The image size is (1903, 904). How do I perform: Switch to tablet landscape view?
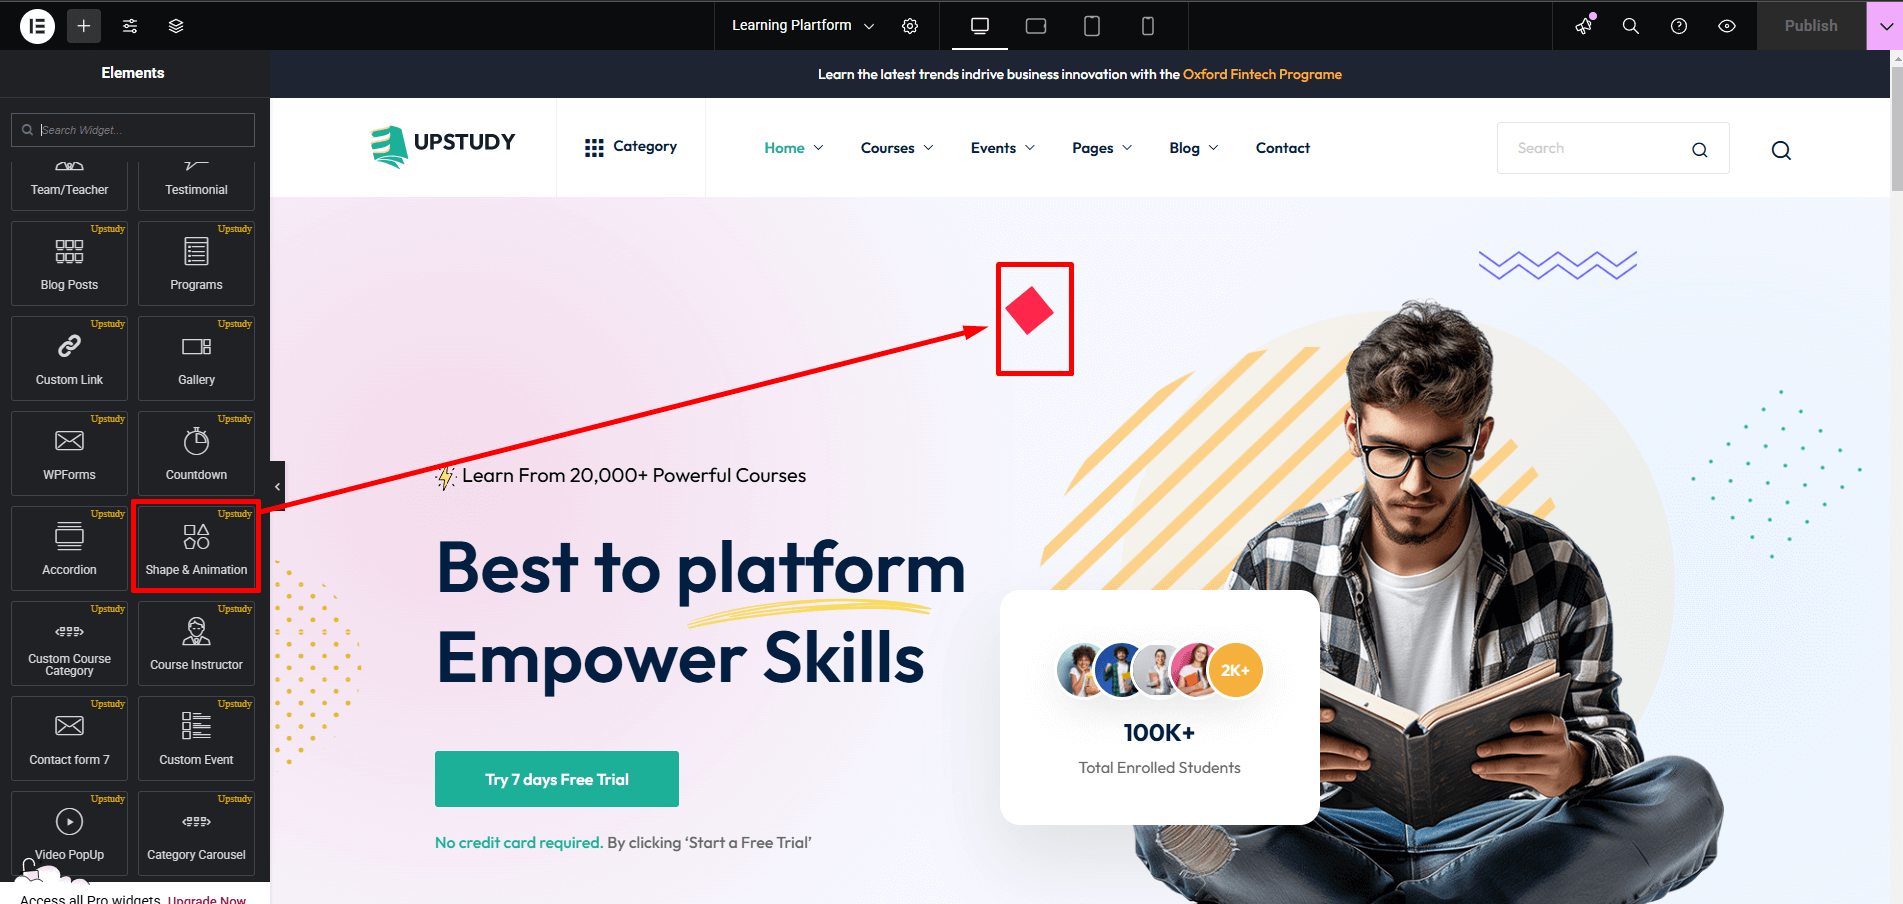pos(1036,26)
